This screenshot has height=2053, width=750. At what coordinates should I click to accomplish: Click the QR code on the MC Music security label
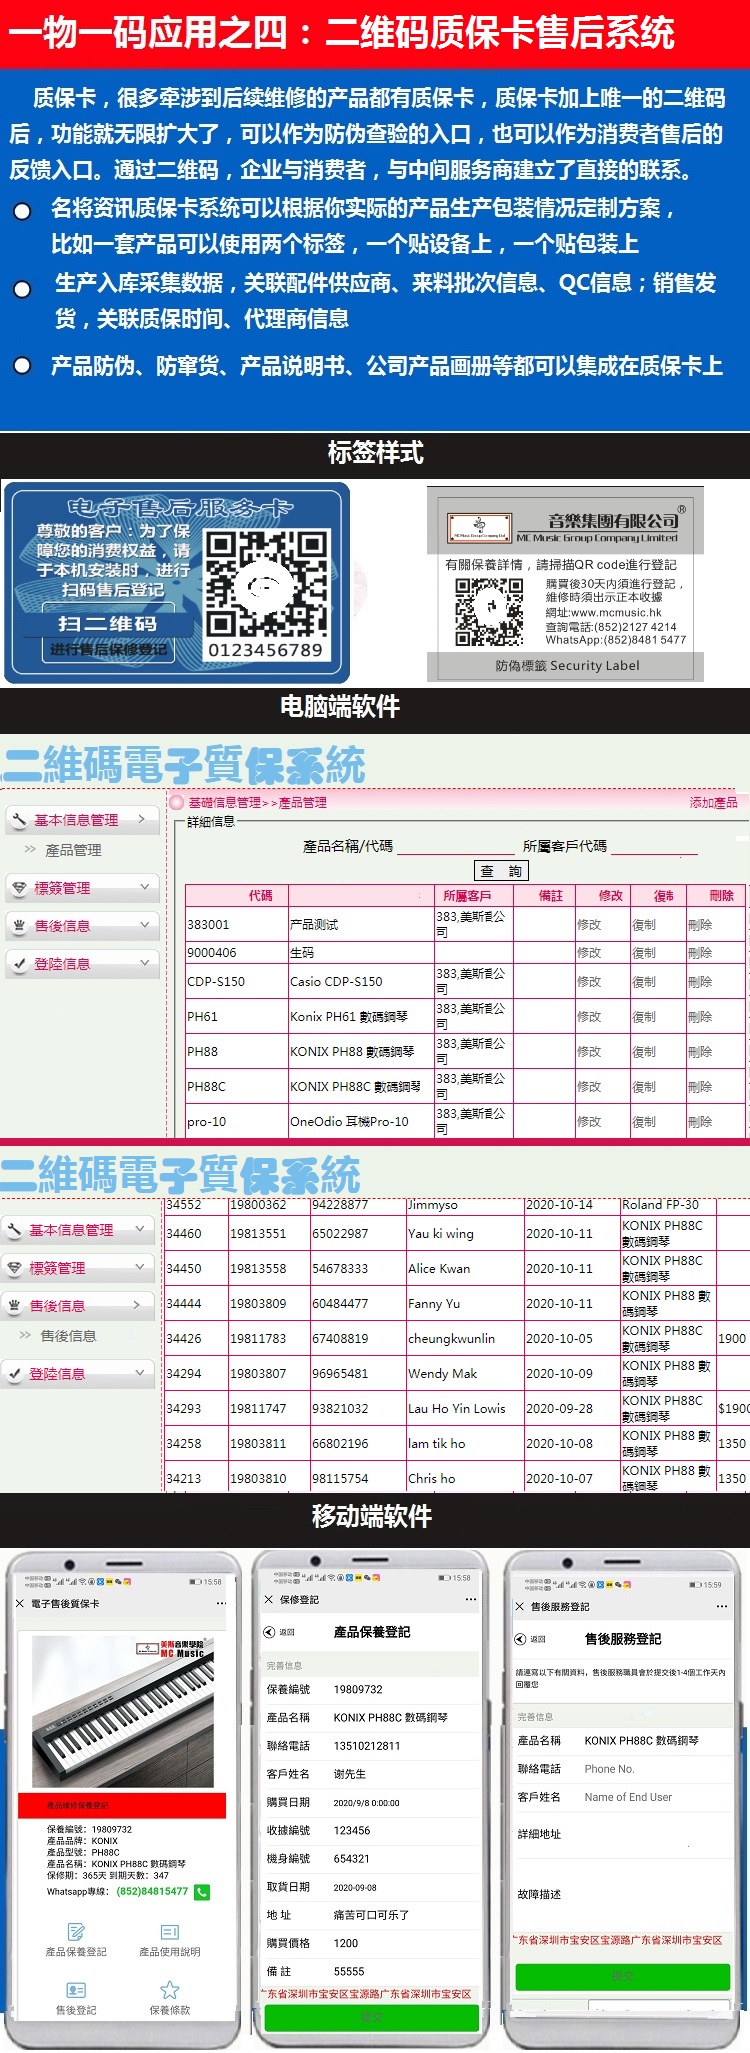(x=489, y=611)
